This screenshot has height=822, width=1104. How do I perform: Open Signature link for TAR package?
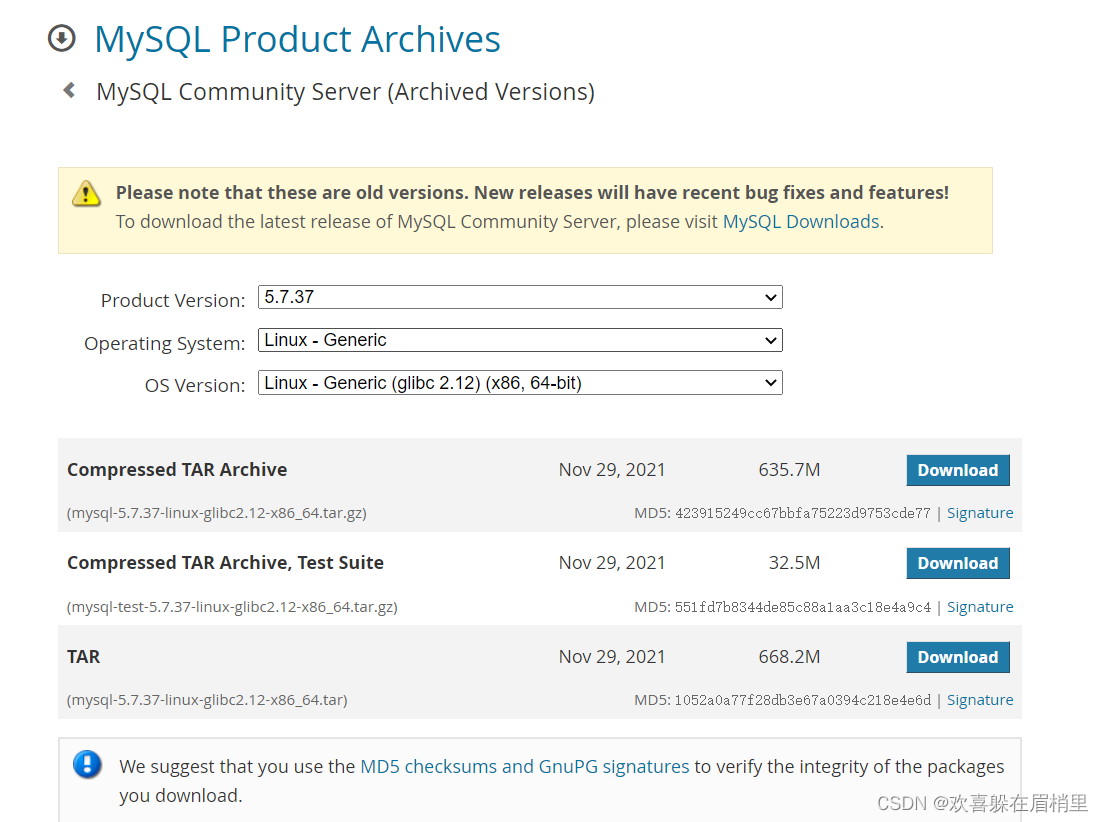980,700
